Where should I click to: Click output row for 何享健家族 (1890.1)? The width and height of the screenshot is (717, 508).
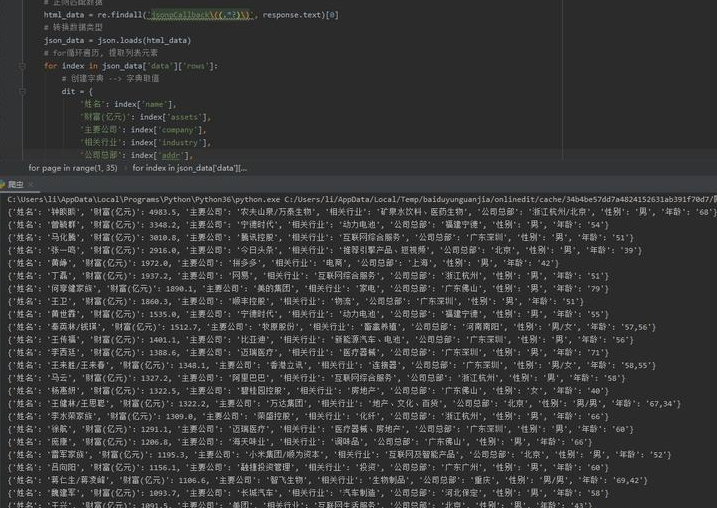pyautogui.click(x=308, y=289)
